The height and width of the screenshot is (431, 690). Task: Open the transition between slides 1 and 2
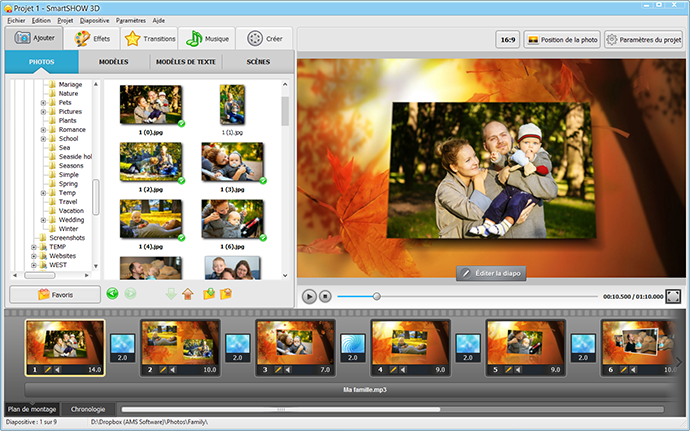121,345
